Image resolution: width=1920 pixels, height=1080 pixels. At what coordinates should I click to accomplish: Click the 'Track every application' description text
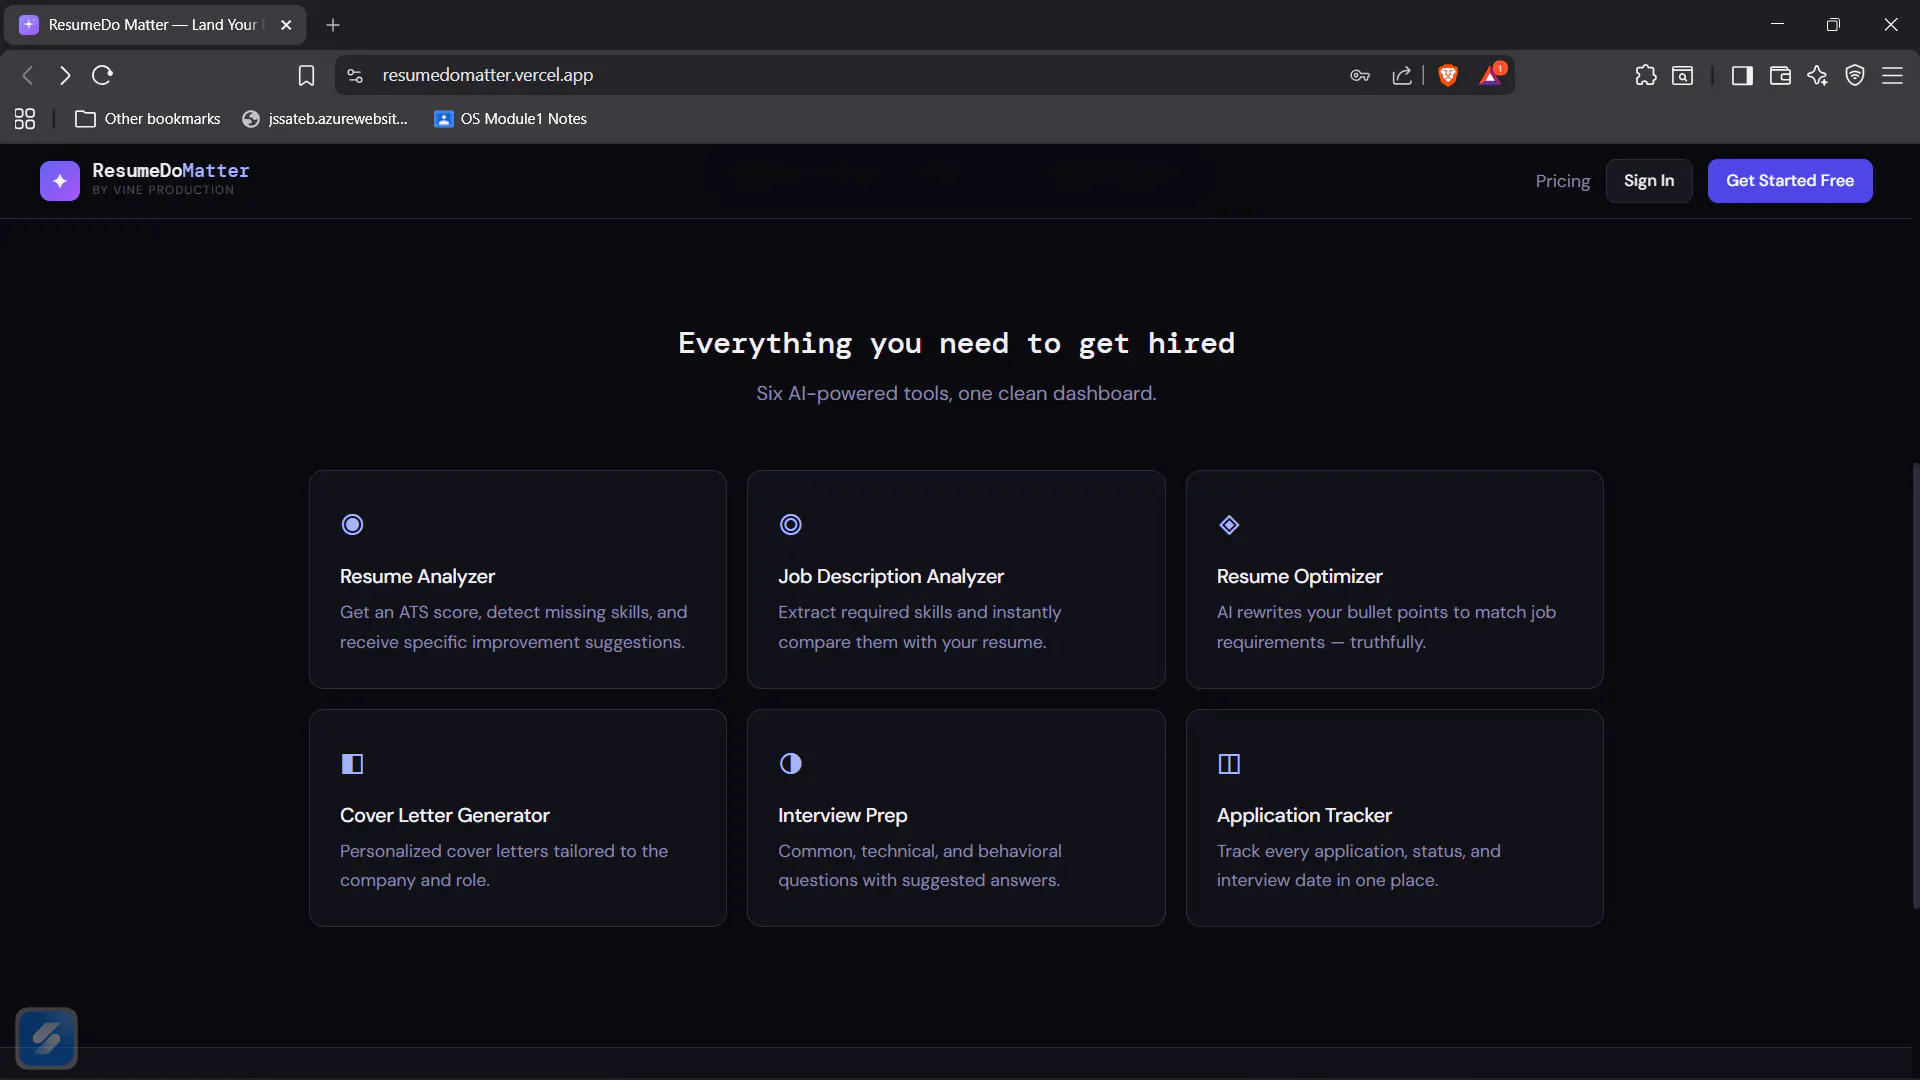[x=1359, y=866]
